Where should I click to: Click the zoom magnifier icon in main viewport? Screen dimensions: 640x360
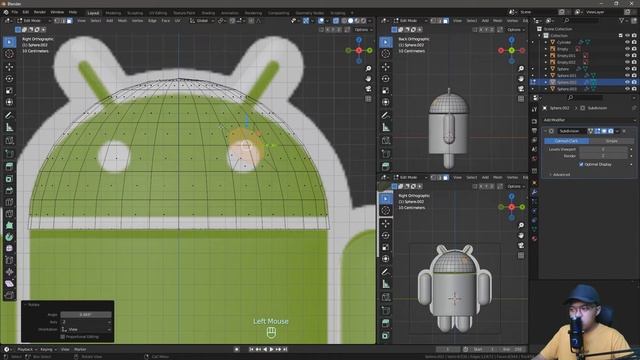coord(368,69)
